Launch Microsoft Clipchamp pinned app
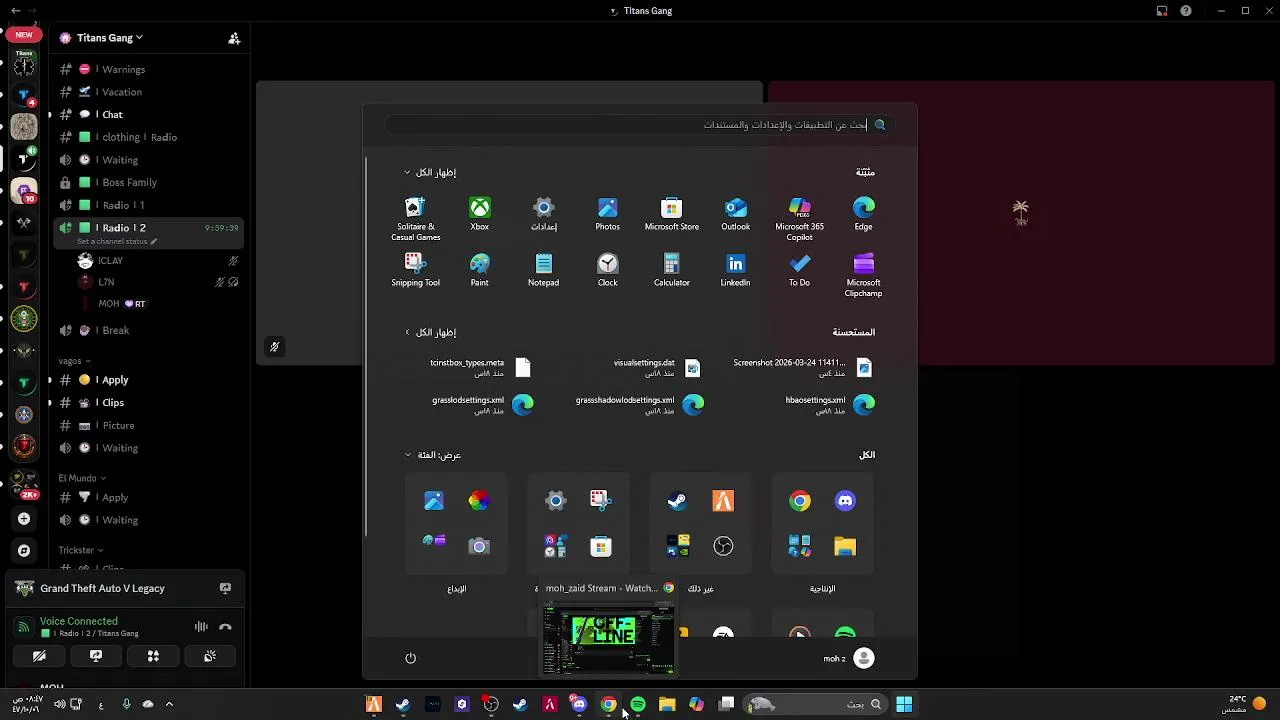The image size is (1280, 720). [864, 275]
